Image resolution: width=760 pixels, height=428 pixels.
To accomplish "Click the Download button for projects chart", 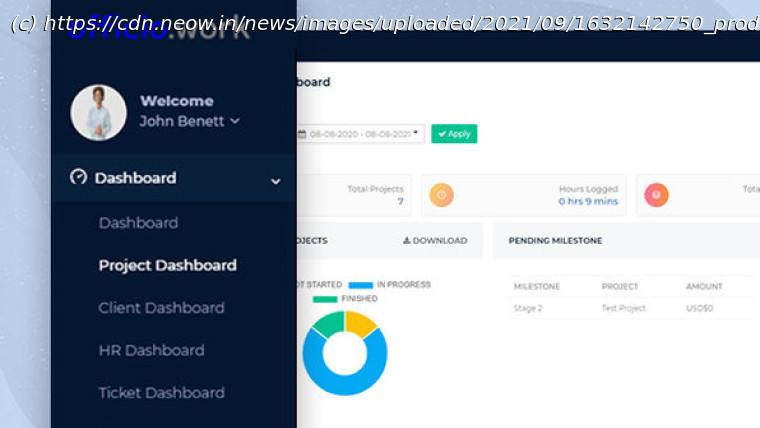I will click(x=435, y=241).
